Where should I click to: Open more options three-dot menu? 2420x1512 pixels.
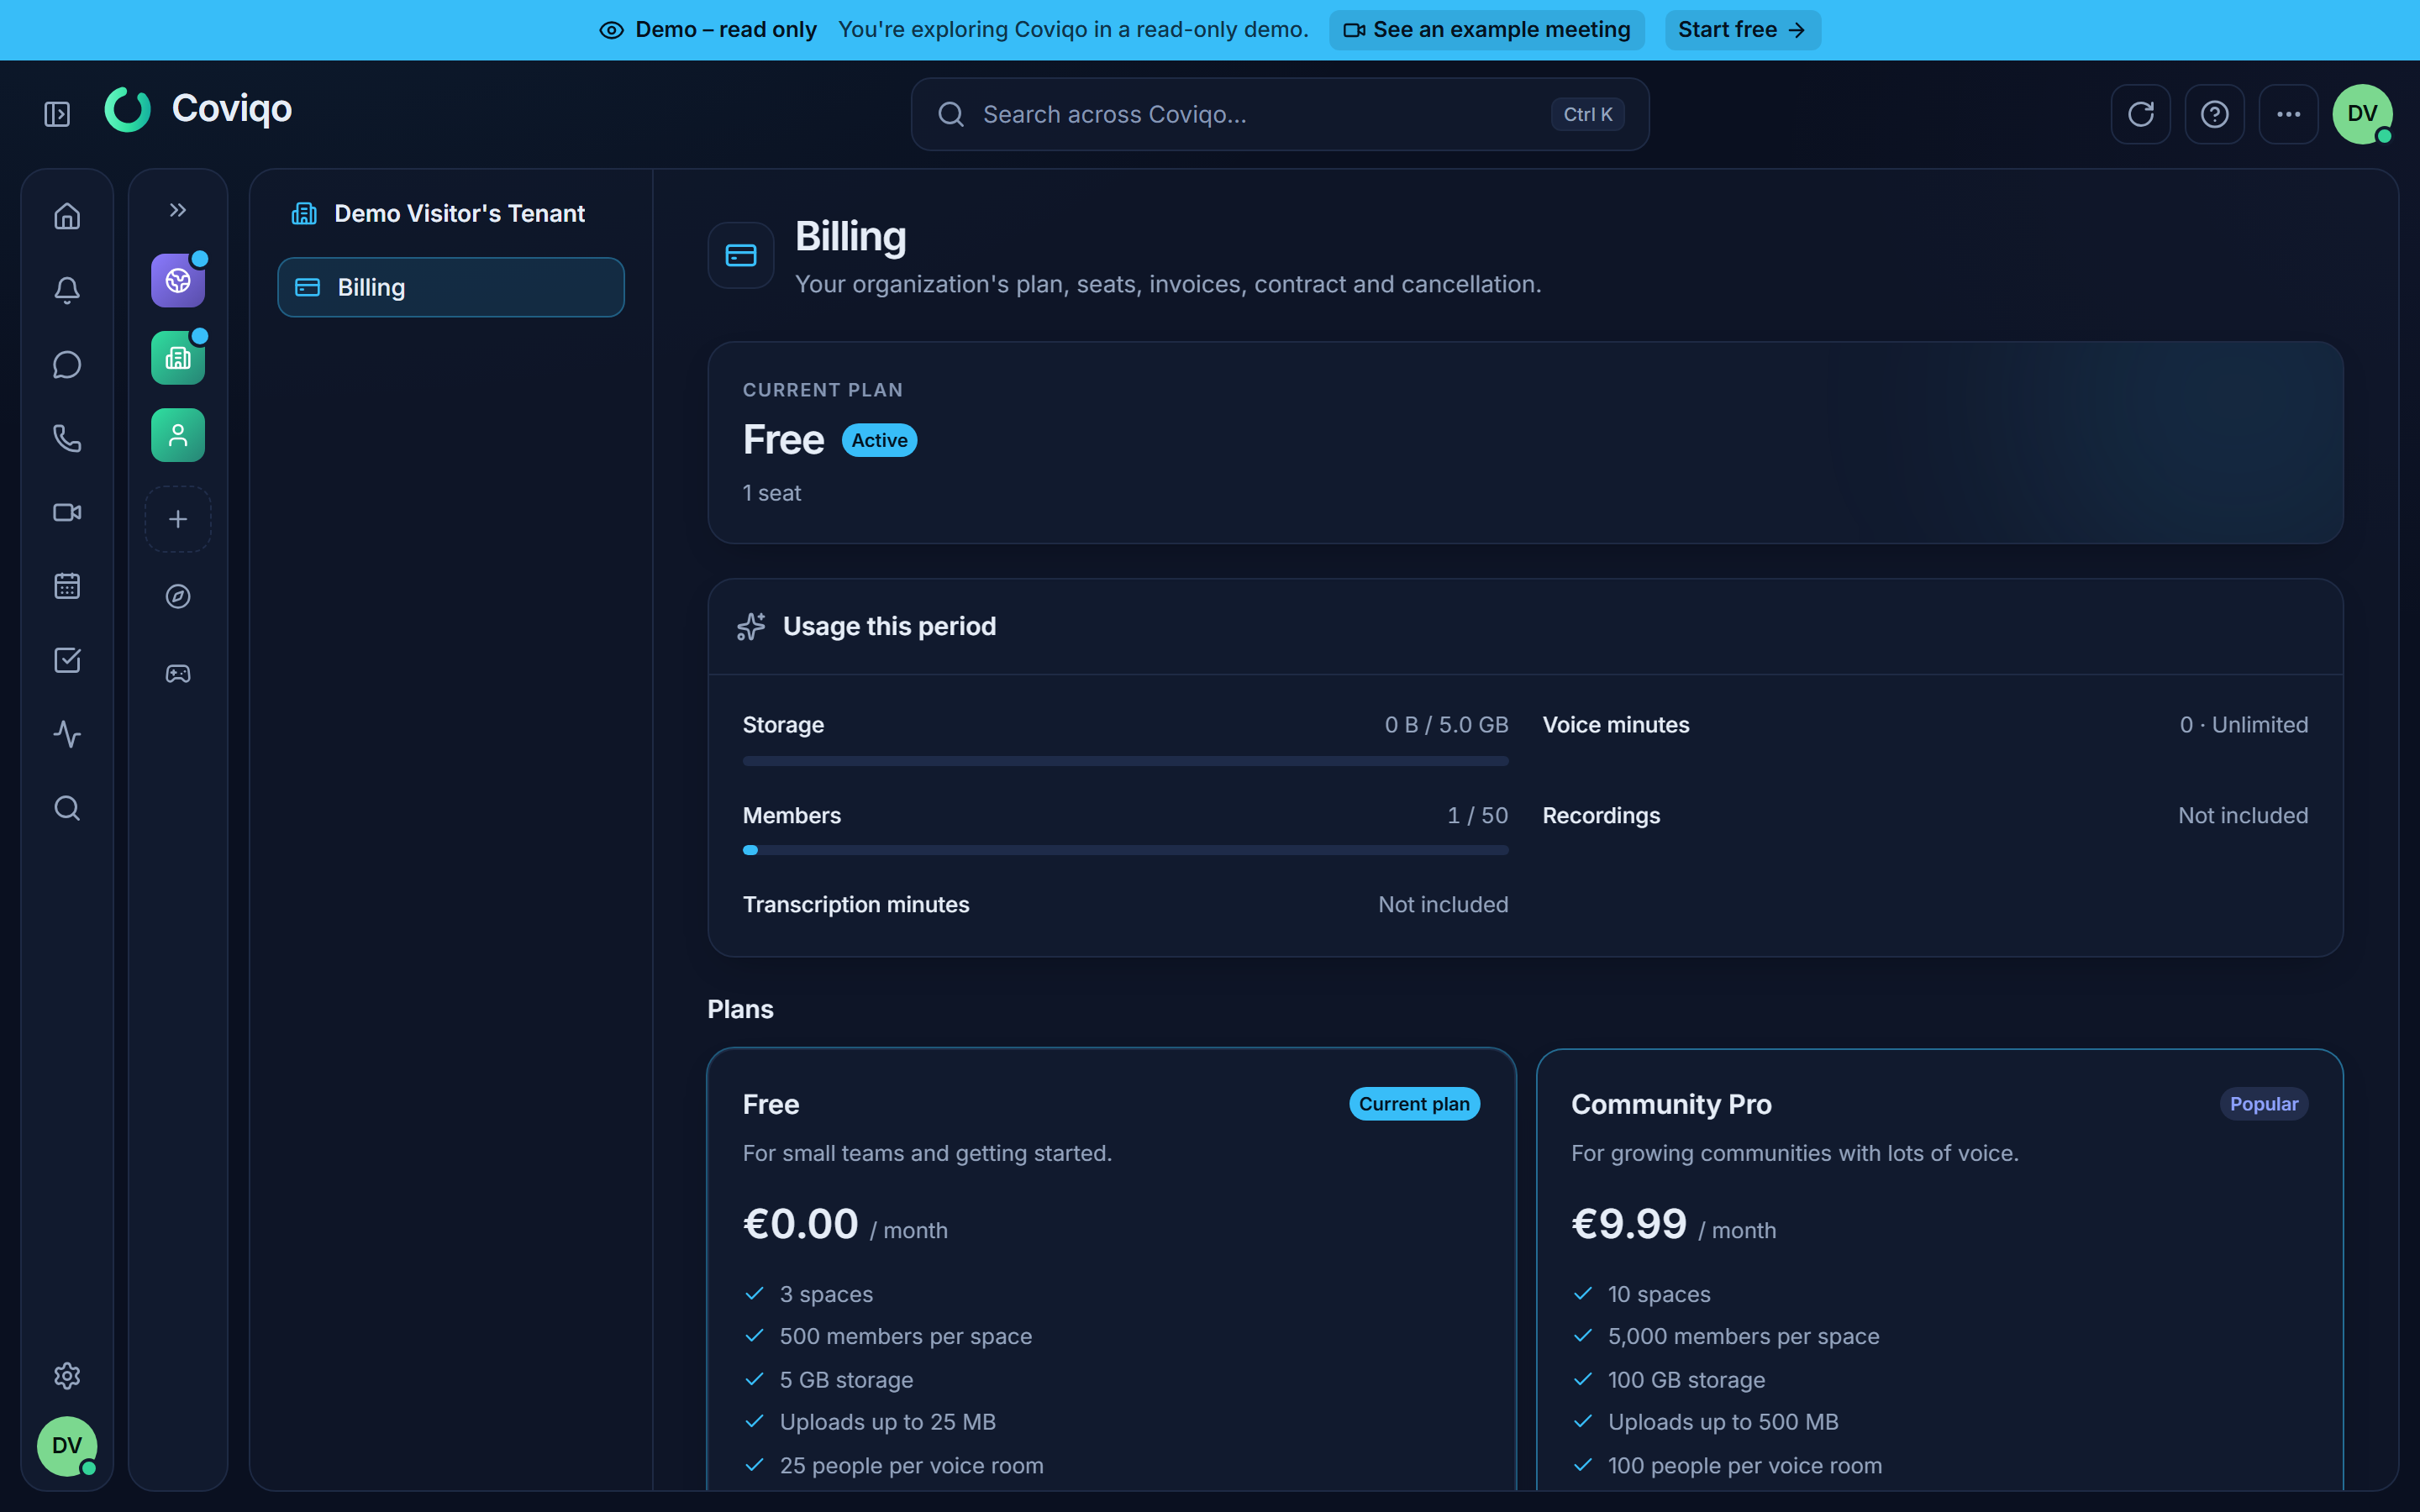pyautogui.click(x=2289, y=114)
